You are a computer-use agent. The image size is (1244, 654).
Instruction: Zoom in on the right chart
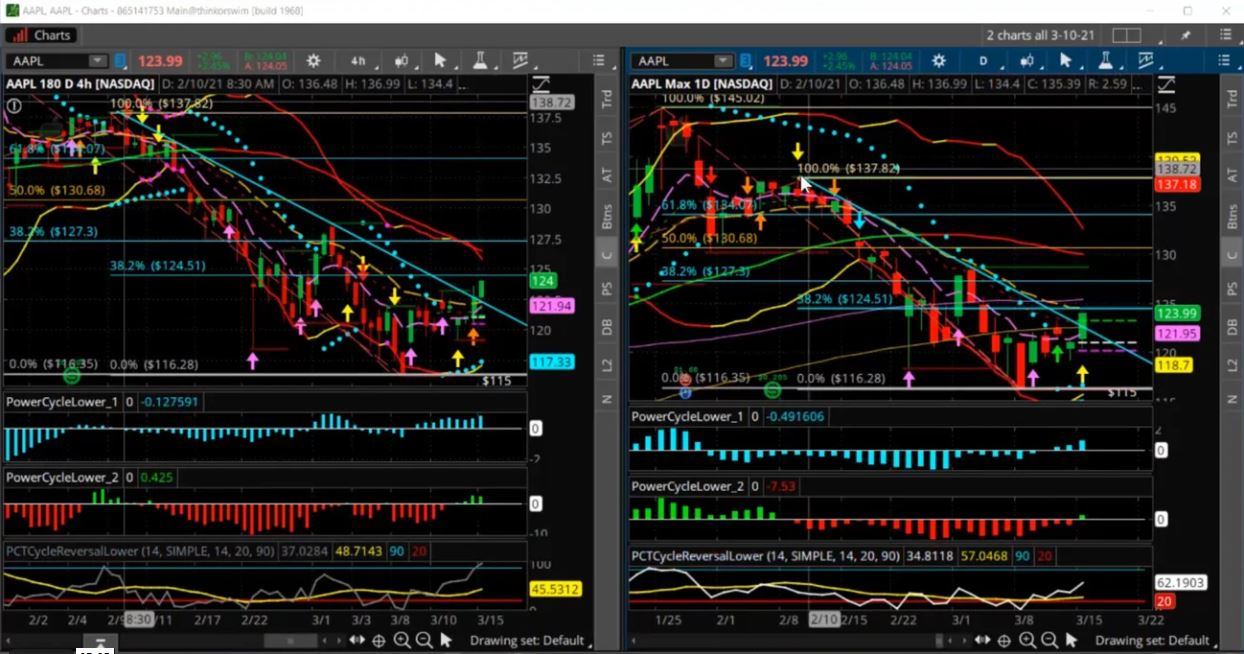pos(1028,640)
